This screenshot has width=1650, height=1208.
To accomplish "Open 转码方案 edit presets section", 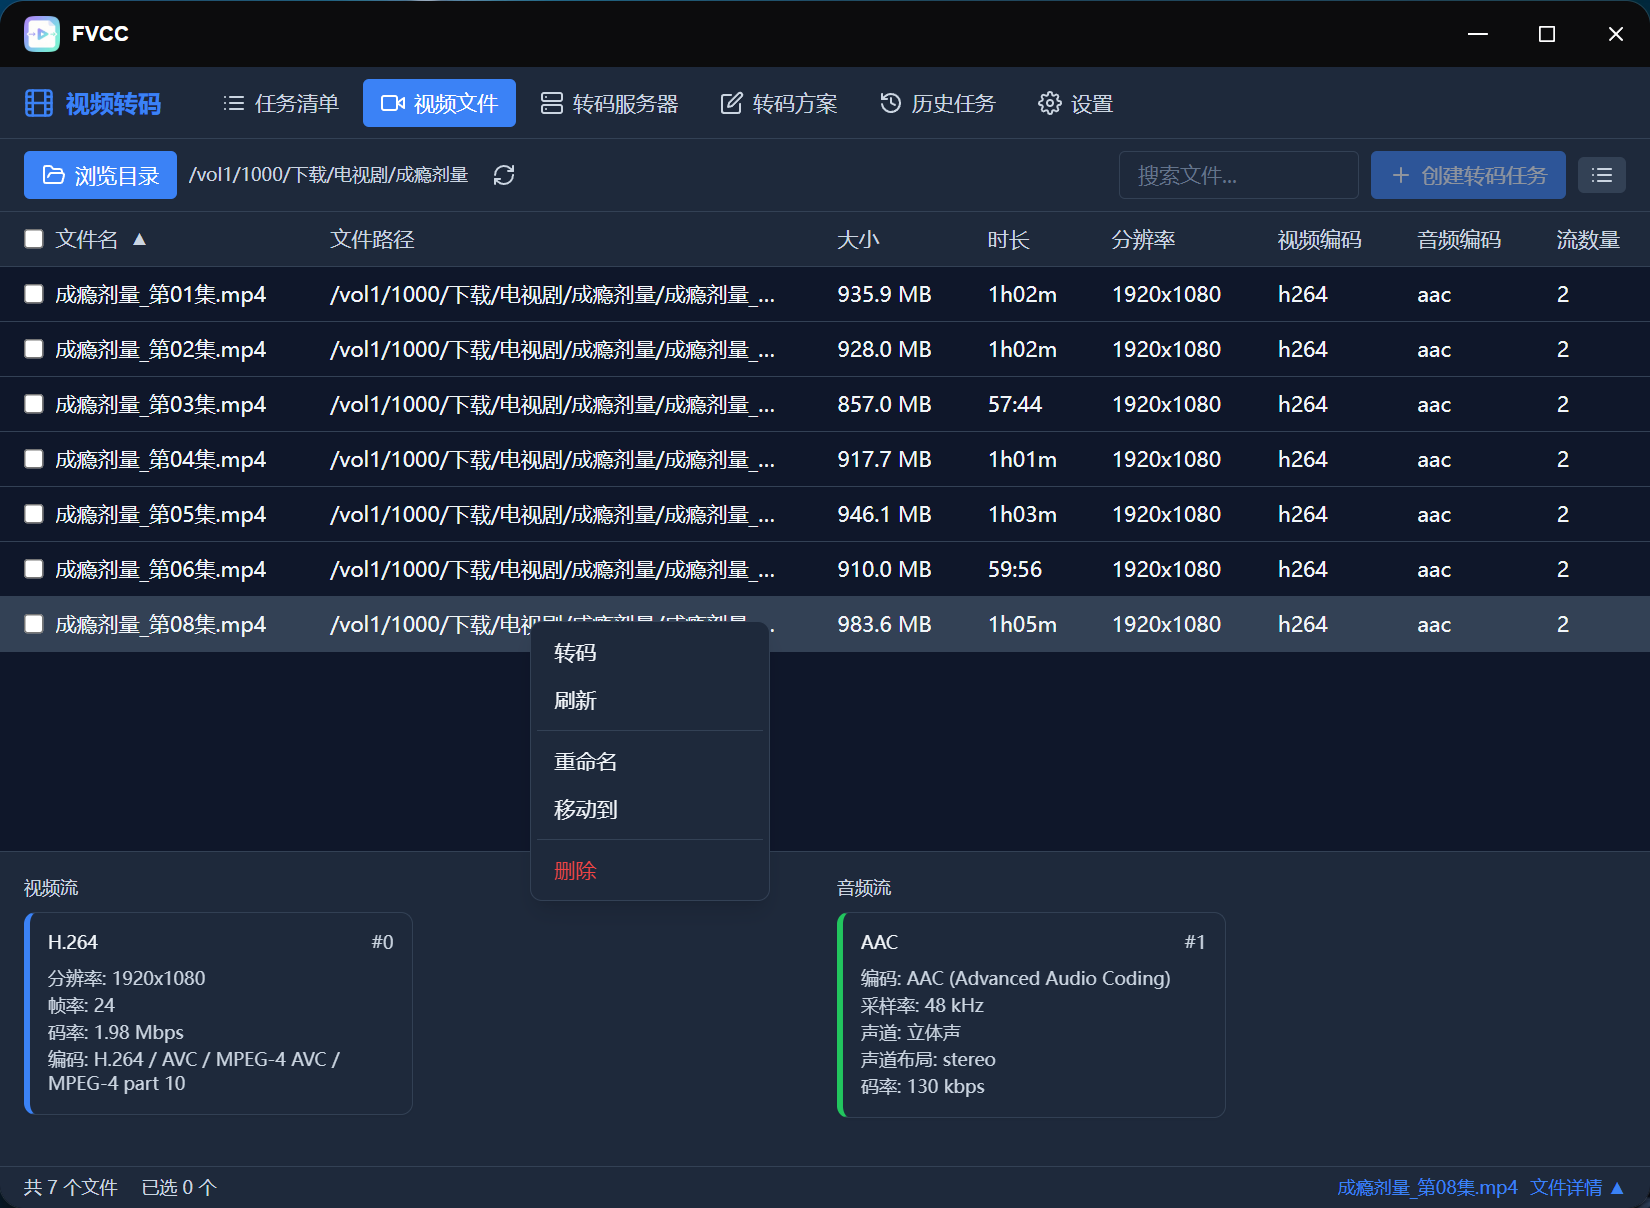I will tap(779, 103).
